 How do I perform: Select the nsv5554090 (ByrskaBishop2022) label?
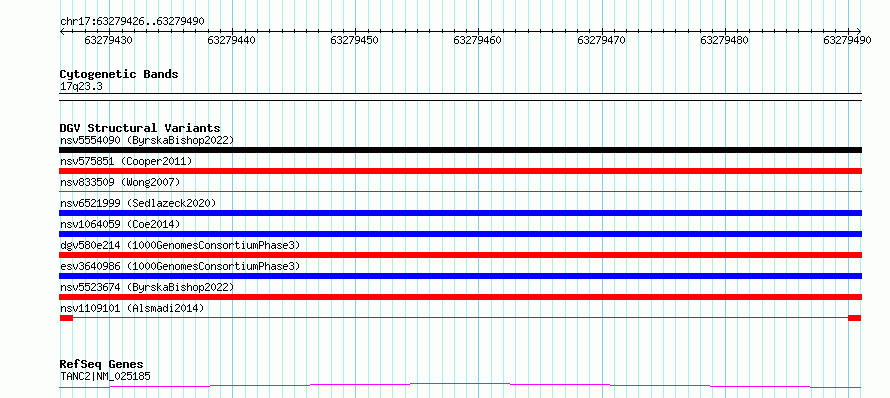point(147,140)
